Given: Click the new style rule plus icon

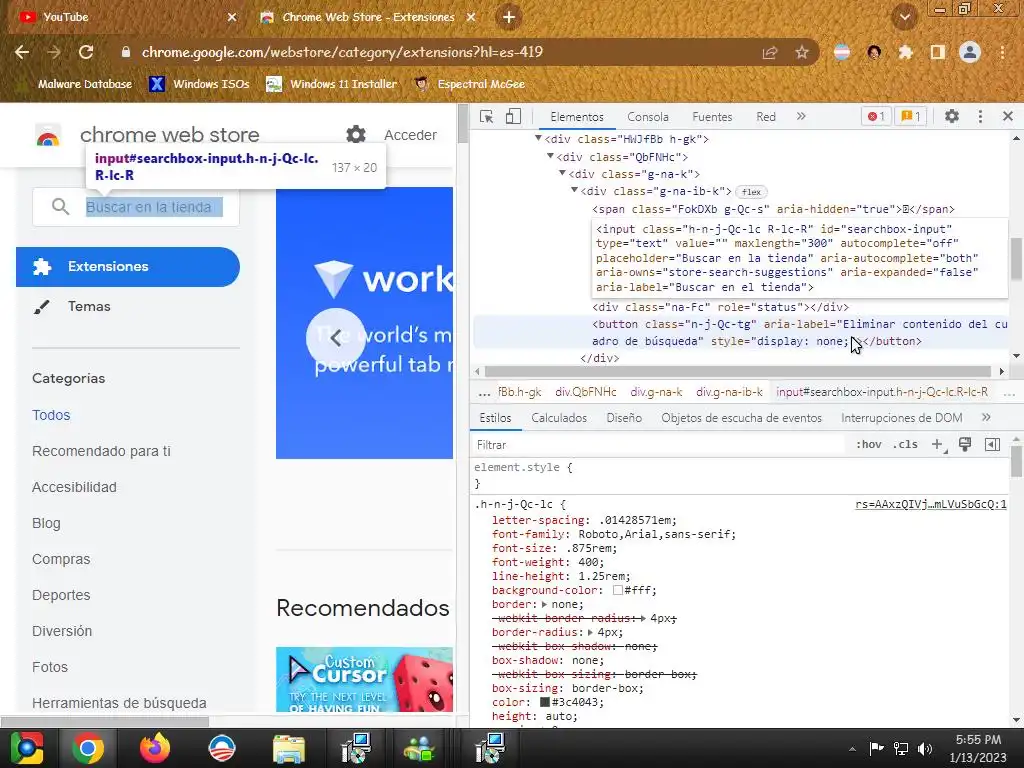Looking at the screenshot, I should click(x=938, y=445).
